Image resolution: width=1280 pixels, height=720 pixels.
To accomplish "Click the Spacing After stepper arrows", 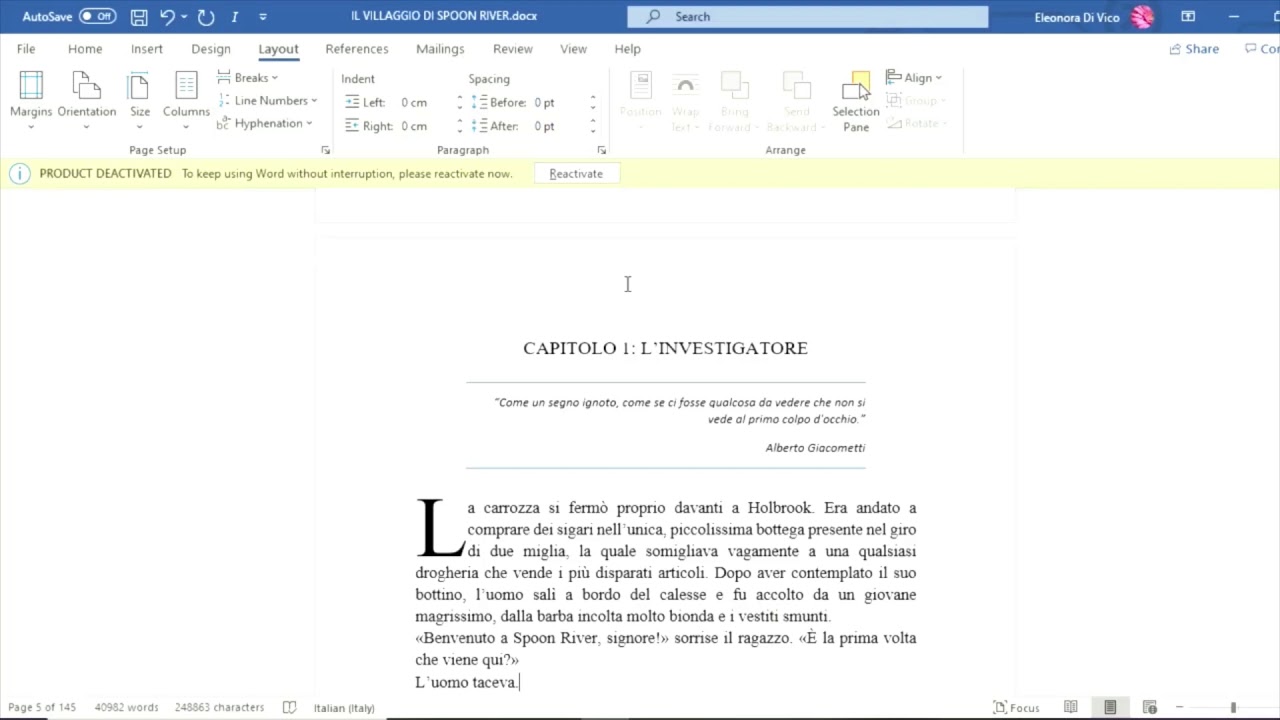I will 593,126.
